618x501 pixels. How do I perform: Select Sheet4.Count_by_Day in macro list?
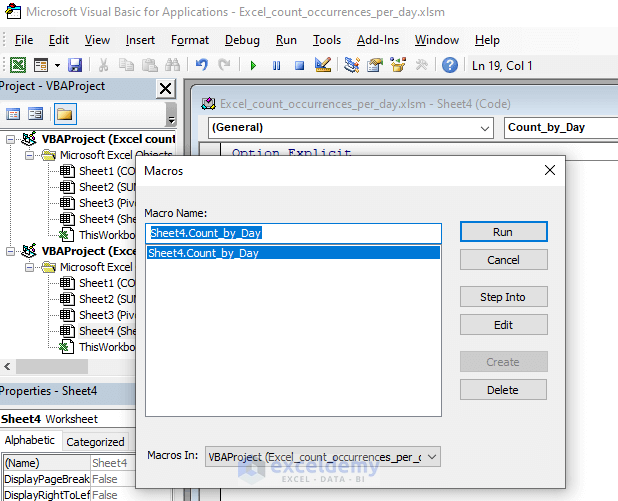point(293,253)
